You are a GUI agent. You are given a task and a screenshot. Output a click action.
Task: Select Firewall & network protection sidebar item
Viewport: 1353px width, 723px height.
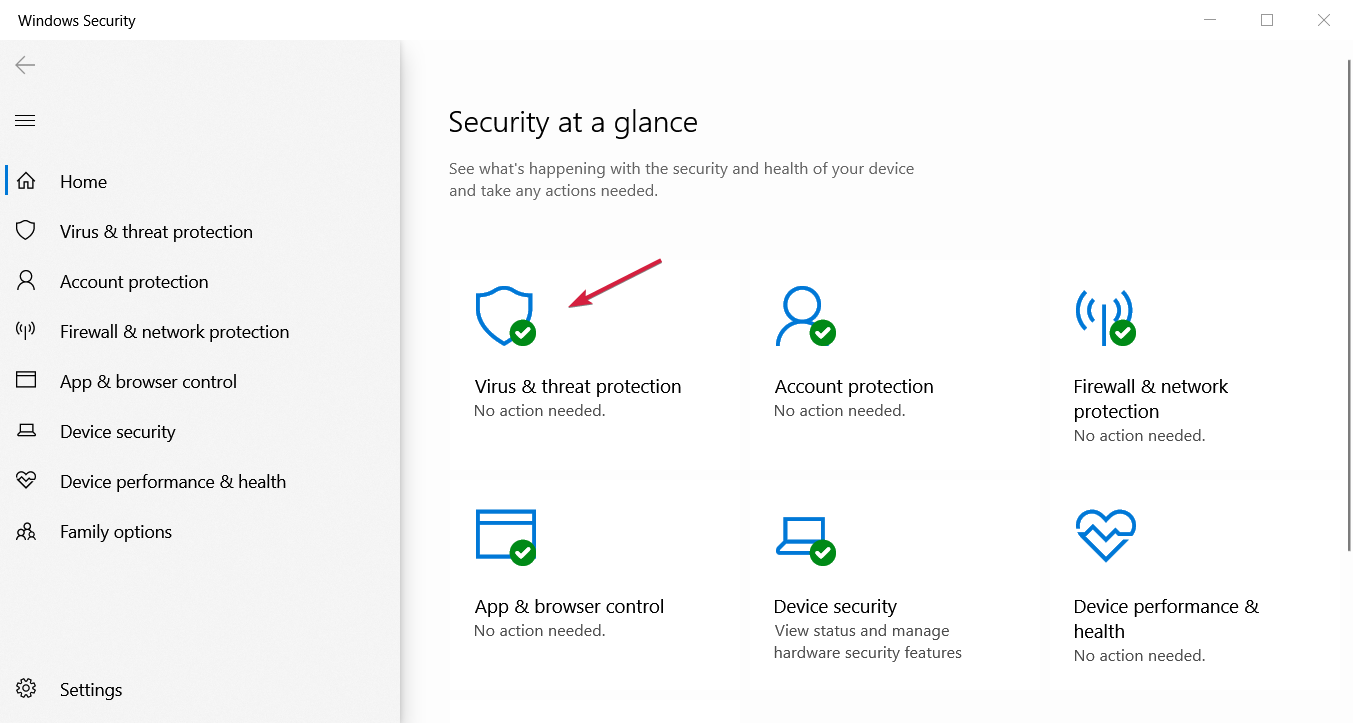(174, 332)
